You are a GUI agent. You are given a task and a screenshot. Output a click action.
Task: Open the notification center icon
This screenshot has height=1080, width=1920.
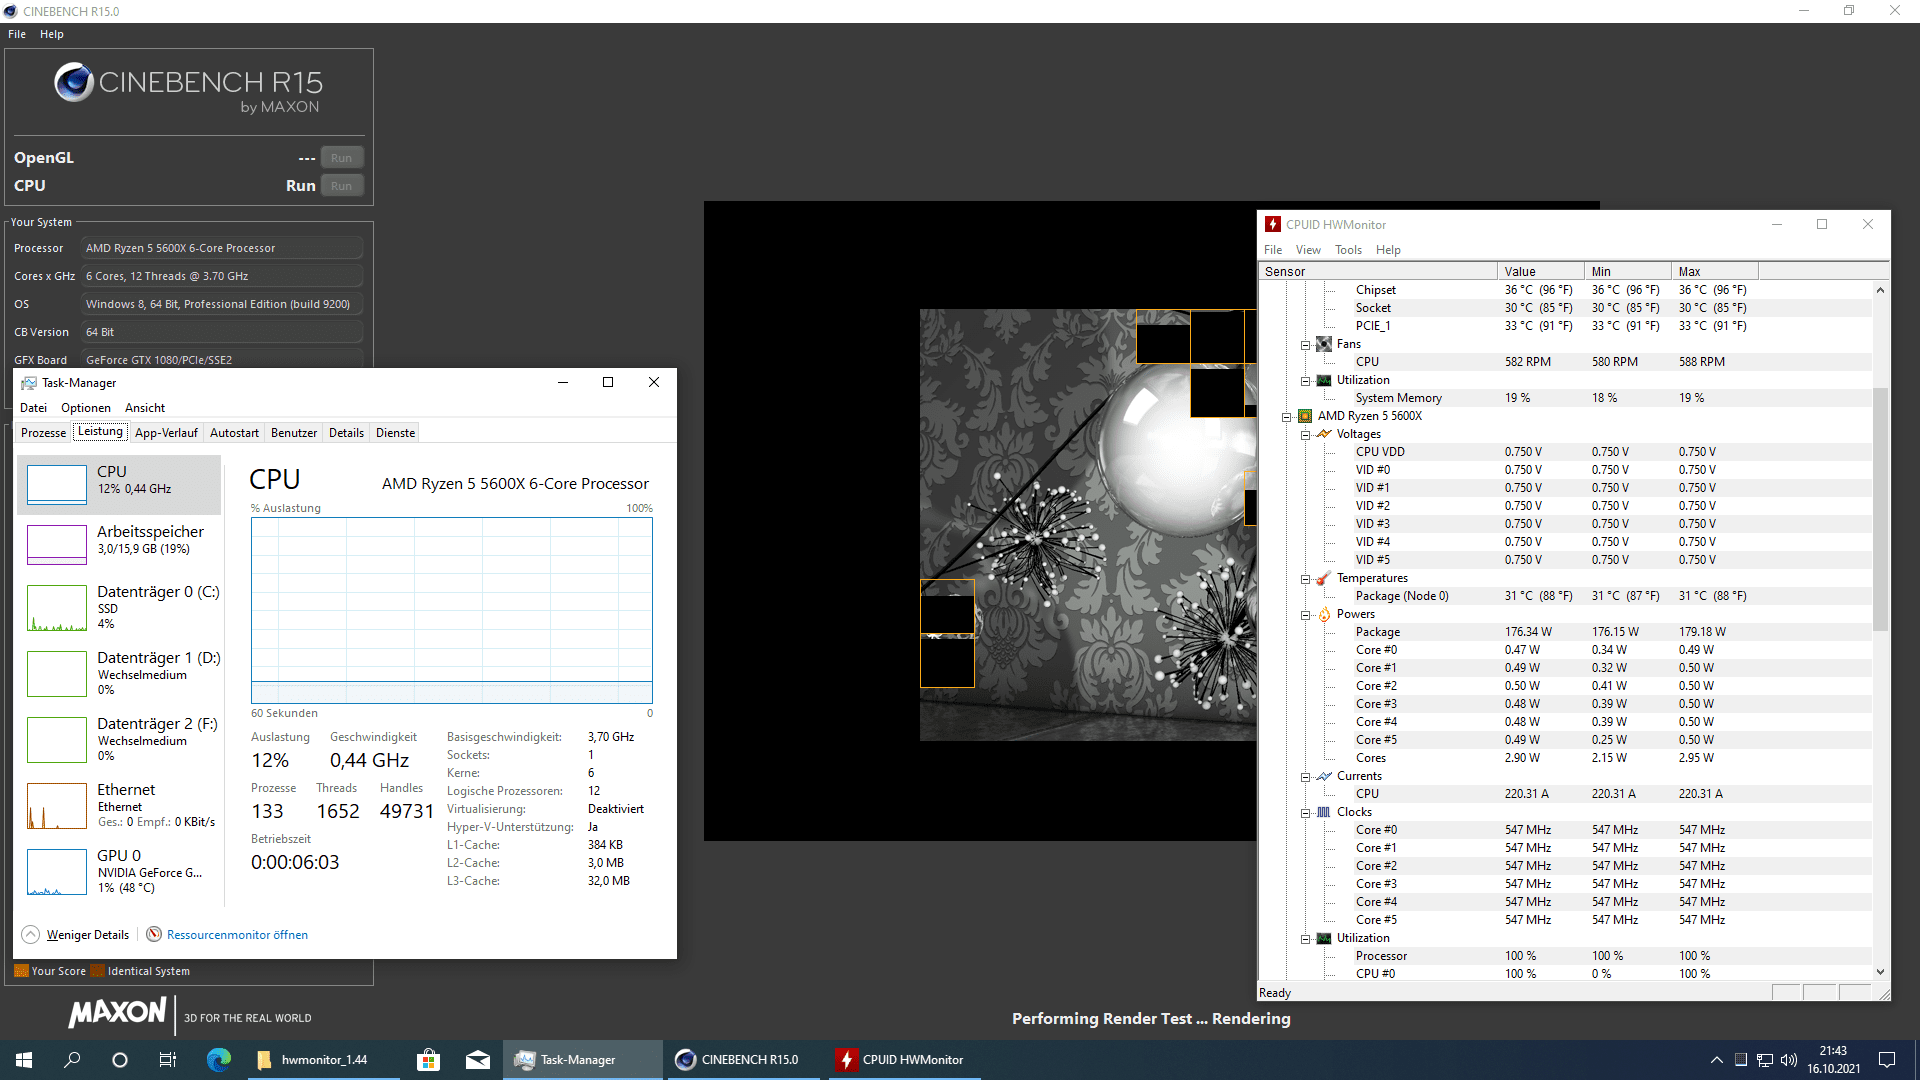point(1887,1060)
